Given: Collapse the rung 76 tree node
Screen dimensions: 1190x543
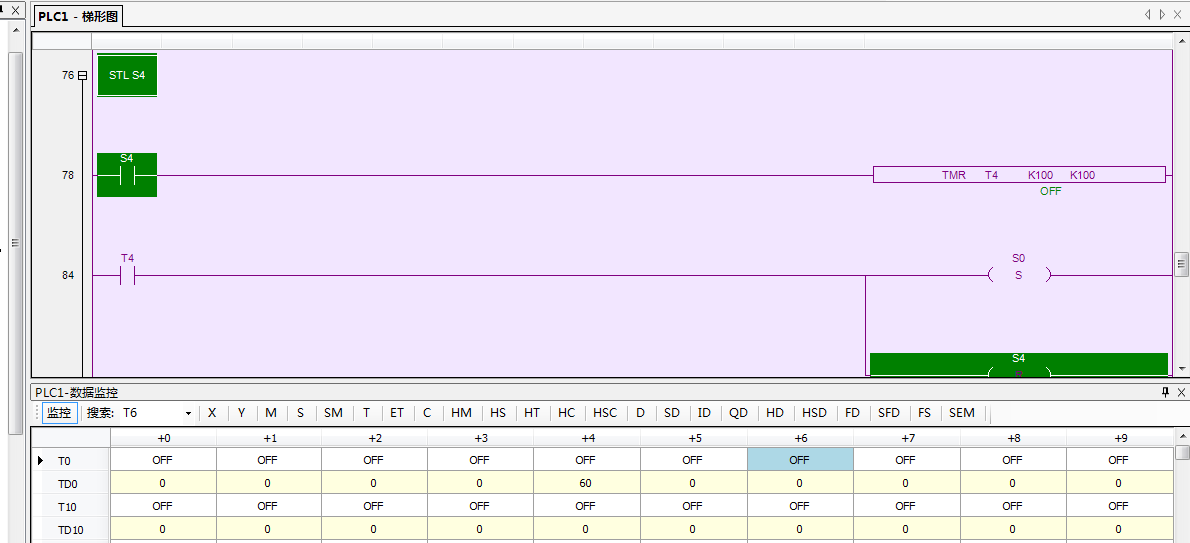Looking at the screenshot, I should (x=82, y=75).
